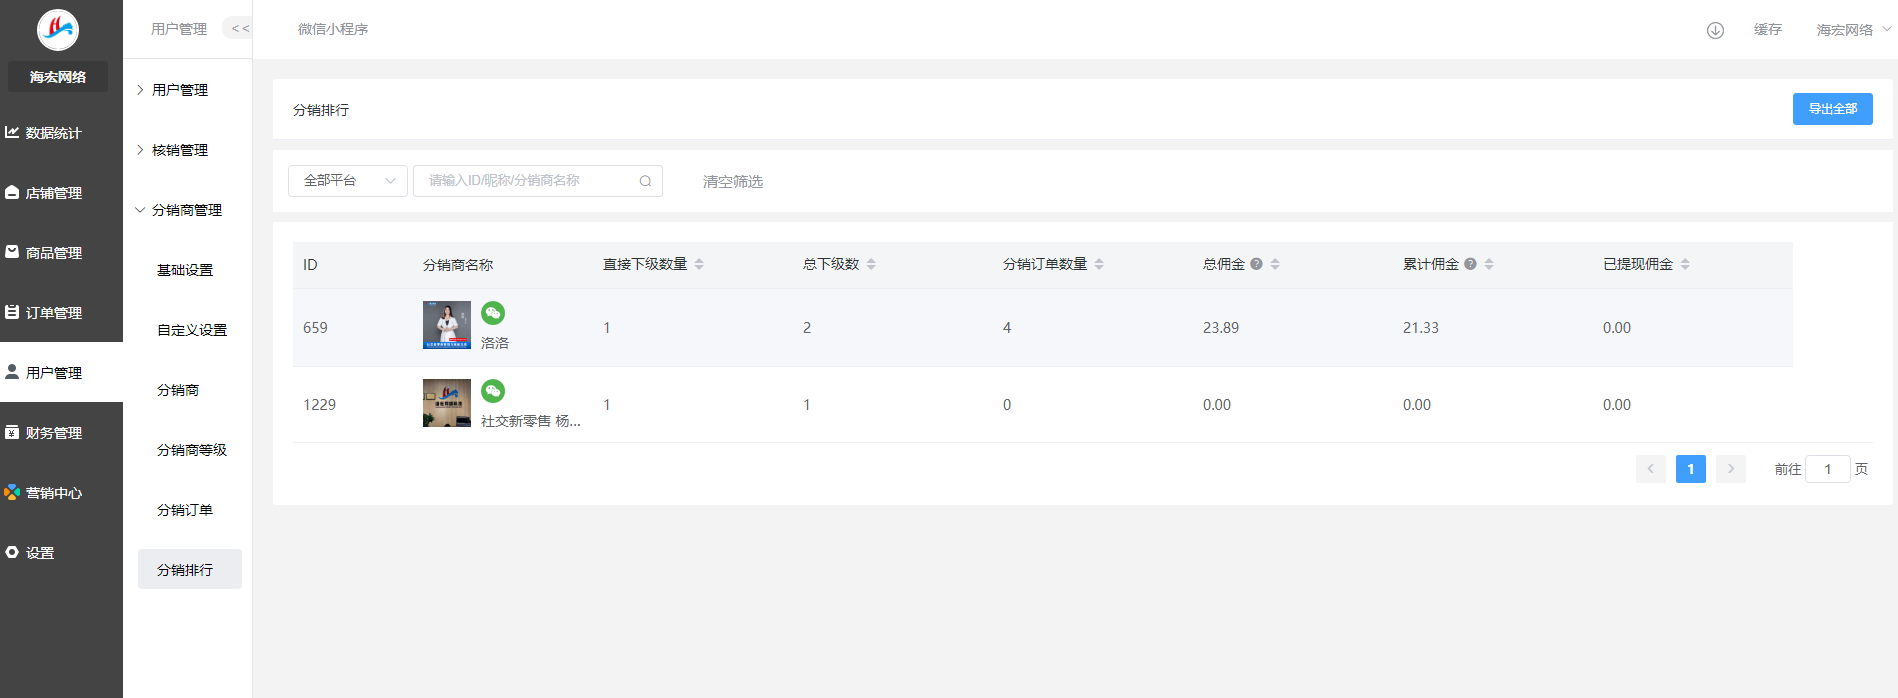Click the distributor name 社交新零售 杨...
Viewport: 1898px width, 698px height.
coord(531,421)
